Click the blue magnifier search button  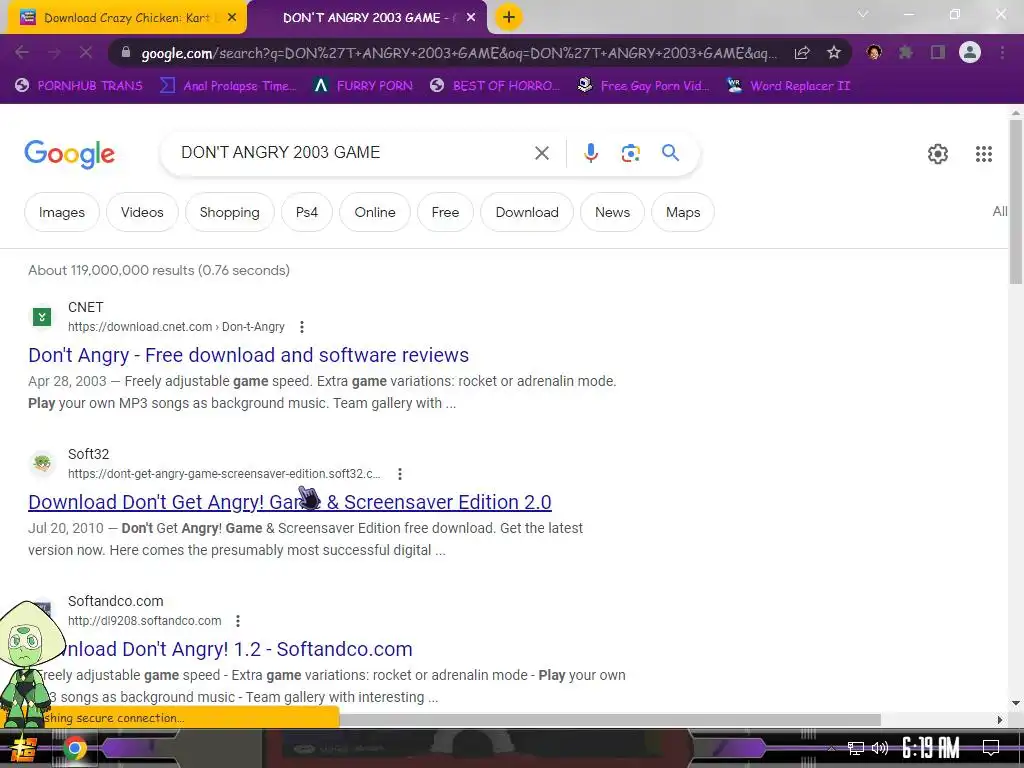tap(670, 153)
